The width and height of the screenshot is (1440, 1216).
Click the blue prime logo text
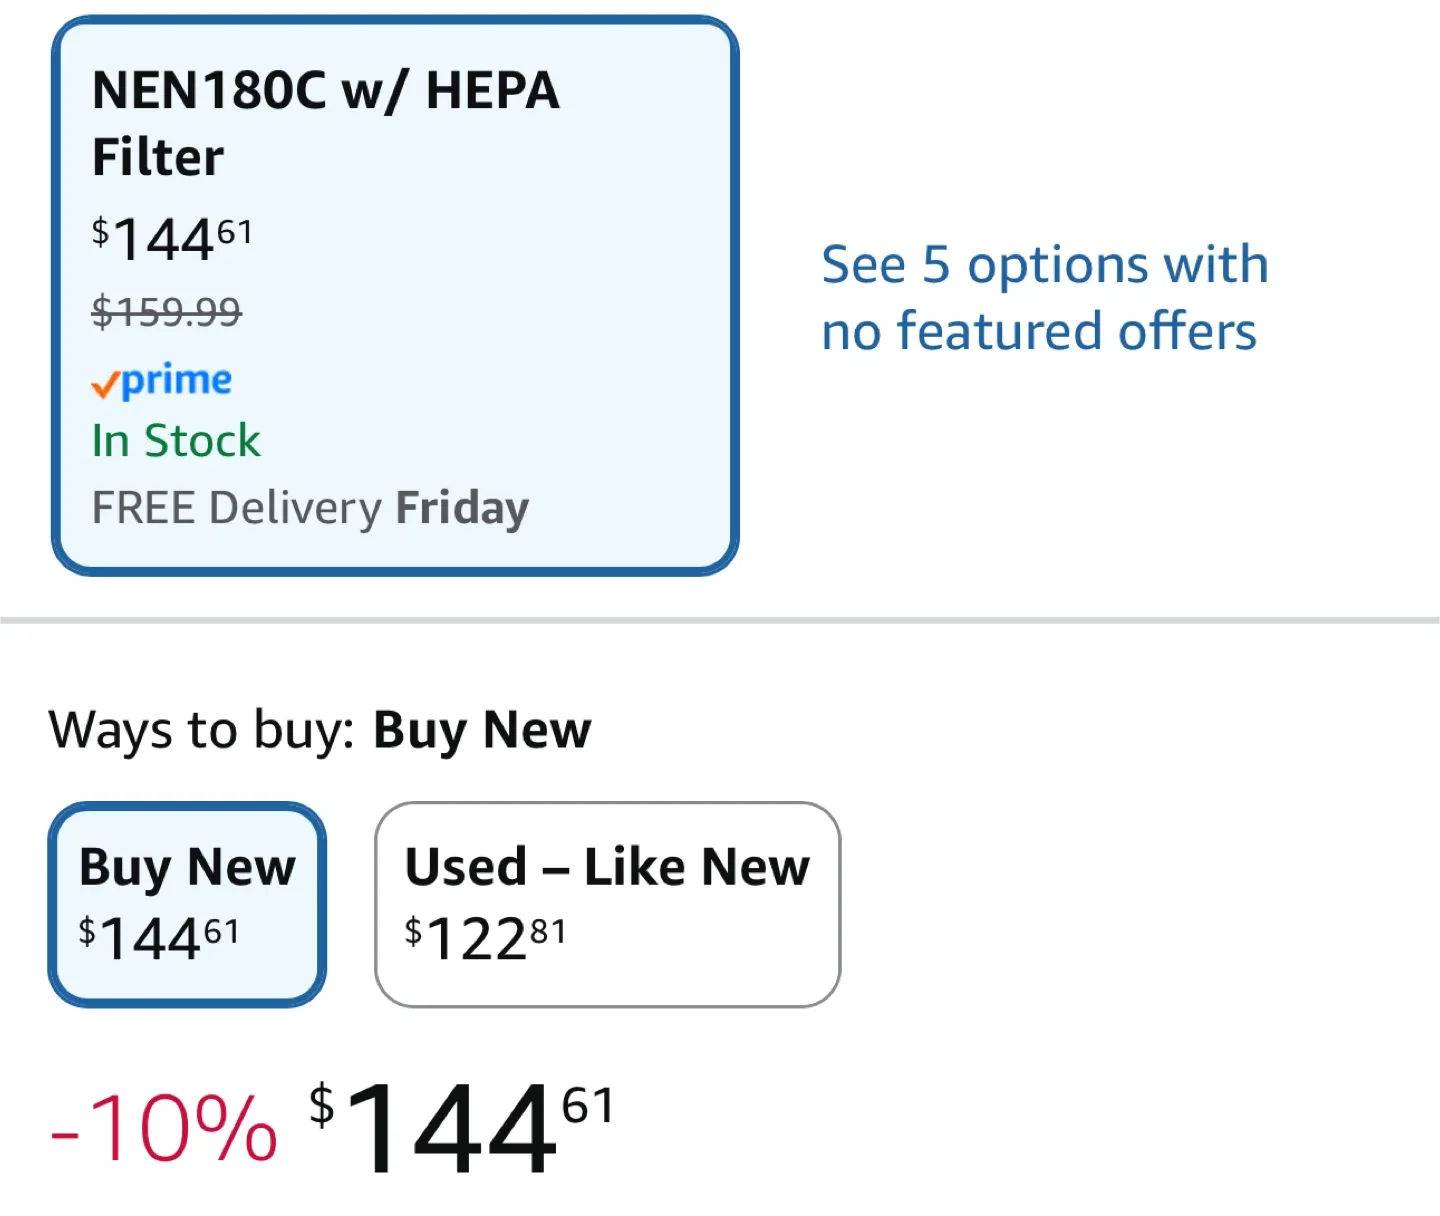pos(176,380)
